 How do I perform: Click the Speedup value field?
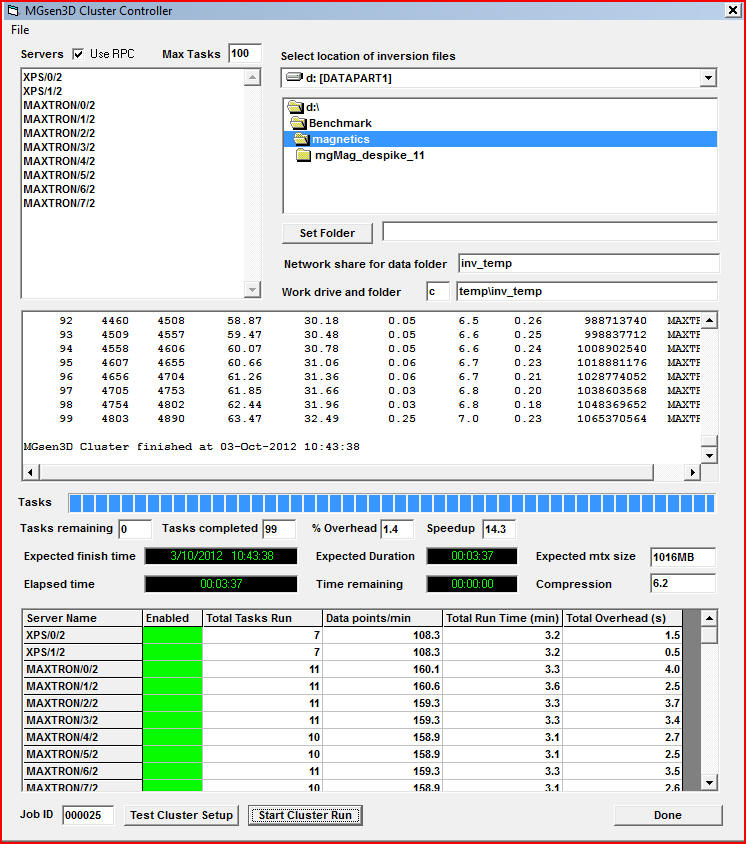[499, 529]
